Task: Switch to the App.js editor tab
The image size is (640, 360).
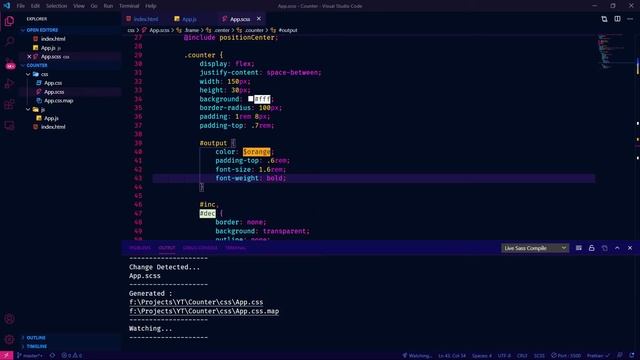Action: point(189,19)
